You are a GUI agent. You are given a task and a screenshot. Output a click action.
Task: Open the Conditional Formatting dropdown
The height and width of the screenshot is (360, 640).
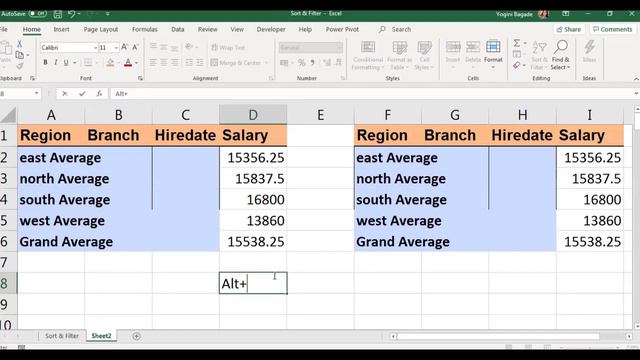[x=368, y=55]
